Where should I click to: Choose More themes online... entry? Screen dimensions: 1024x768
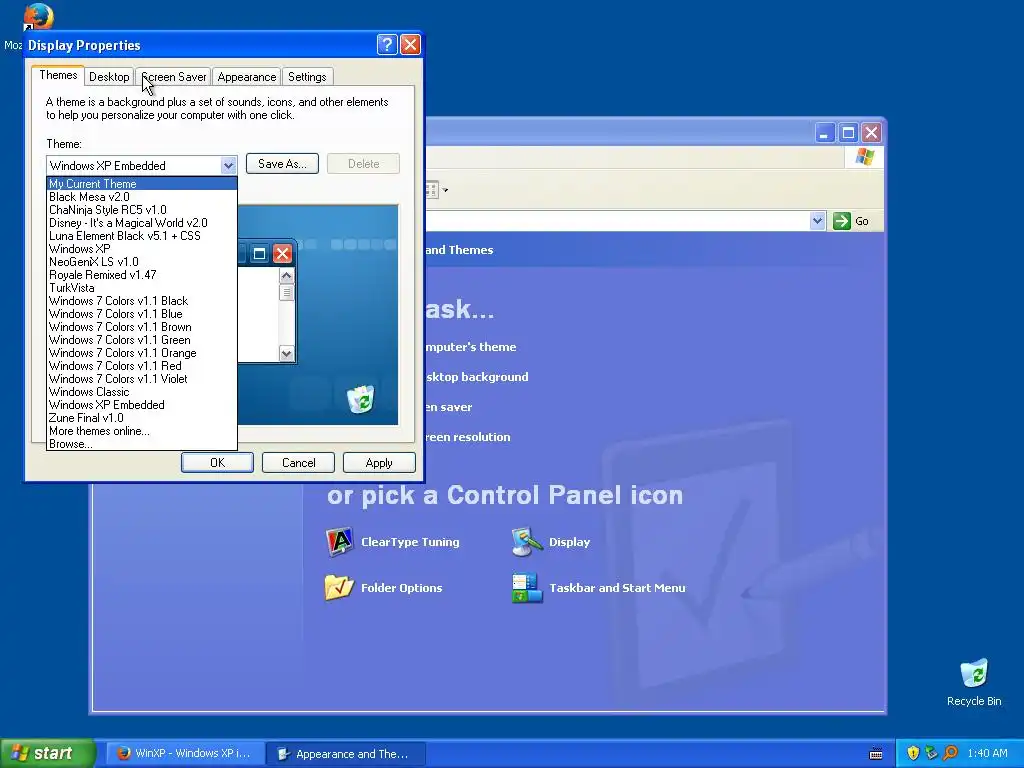pyautogui.click(x=142, y=431)
